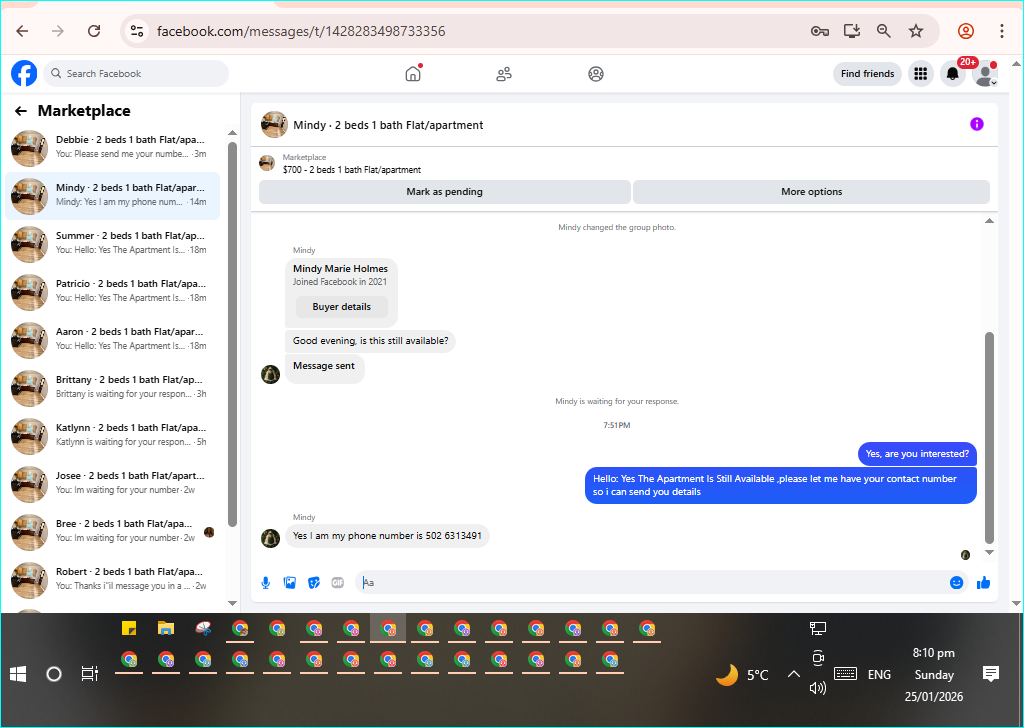This screenshot has height=728, width=1024.
Task: Attach a file with the photo icon
Action: tap(290, 582)
